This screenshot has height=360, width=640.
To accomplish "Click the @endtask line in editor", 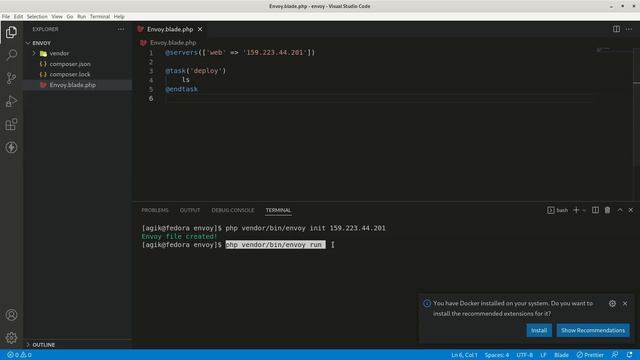I will coord(181,89).
